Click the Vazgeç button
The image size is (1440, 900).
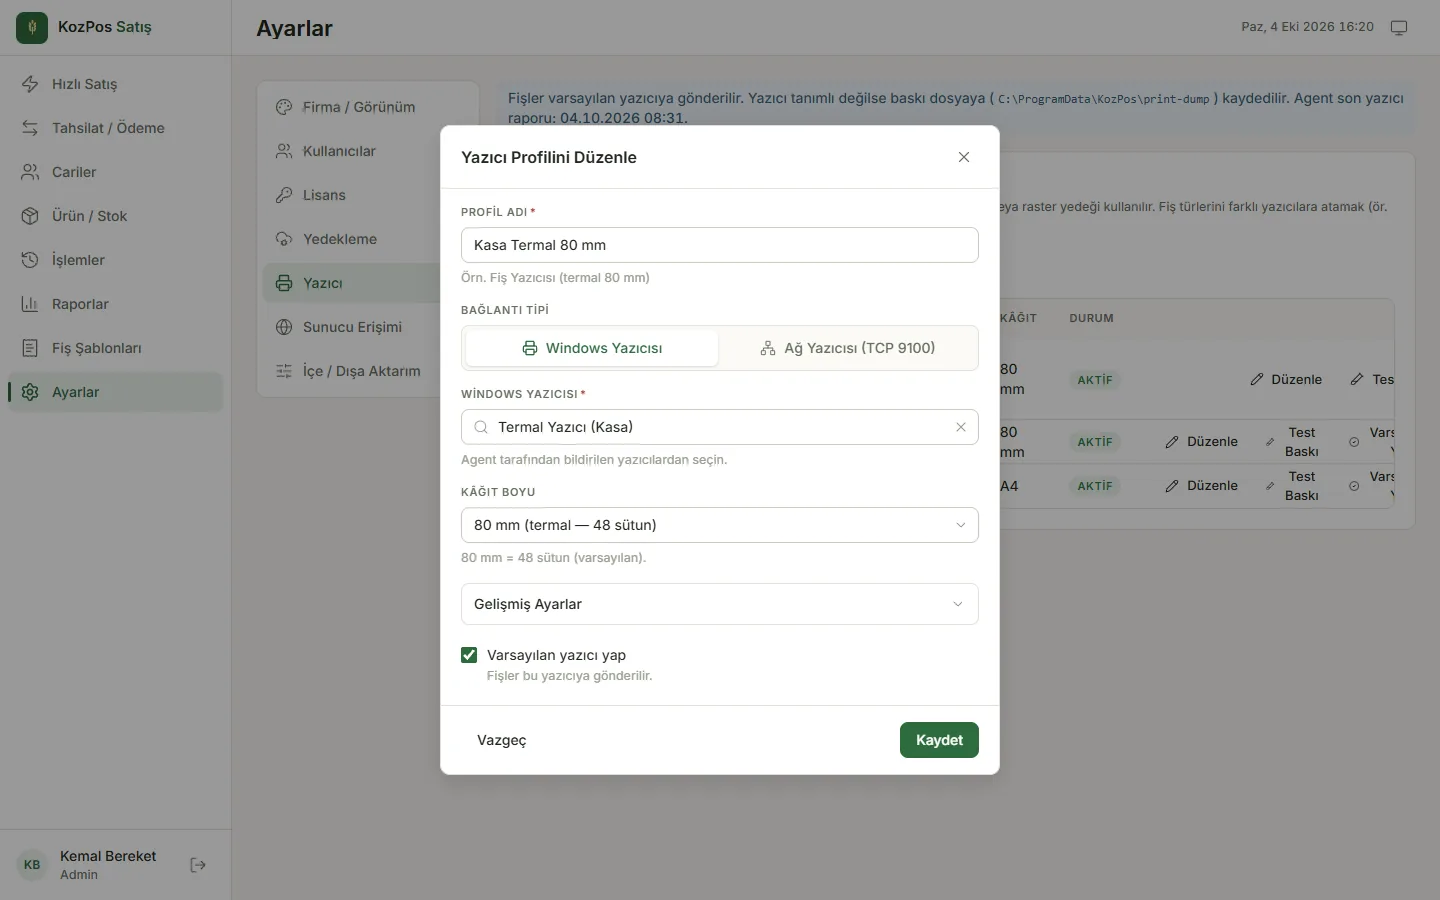coord(502,740)
